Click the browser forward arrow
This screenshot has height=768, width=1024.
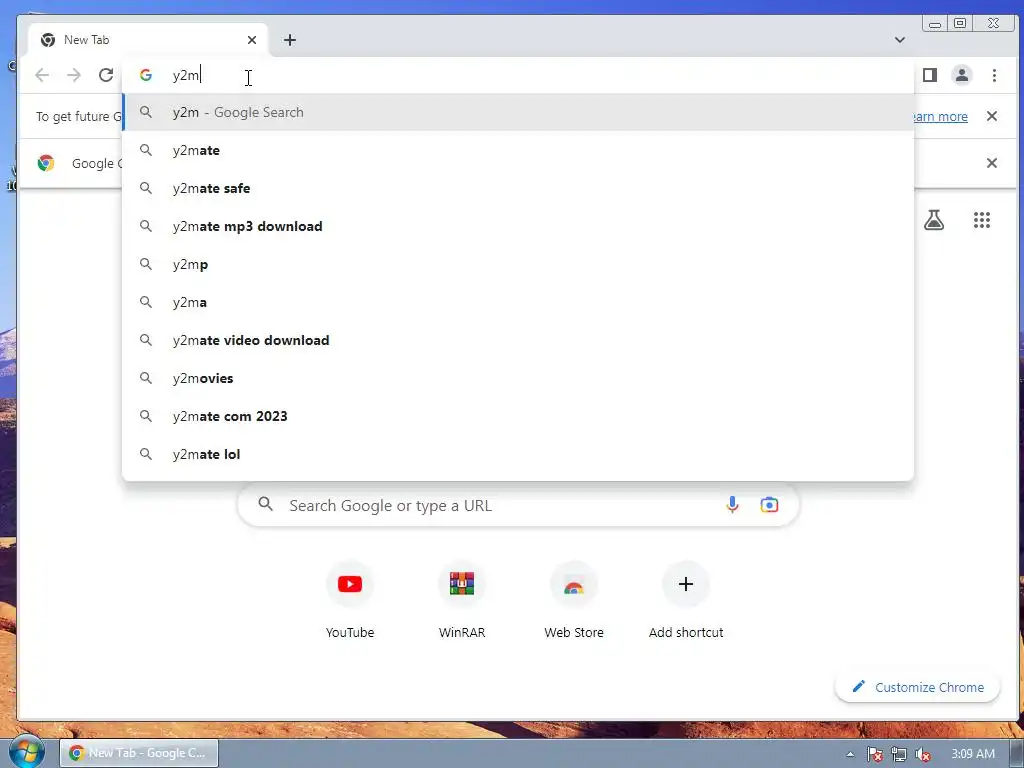(74, 75)
